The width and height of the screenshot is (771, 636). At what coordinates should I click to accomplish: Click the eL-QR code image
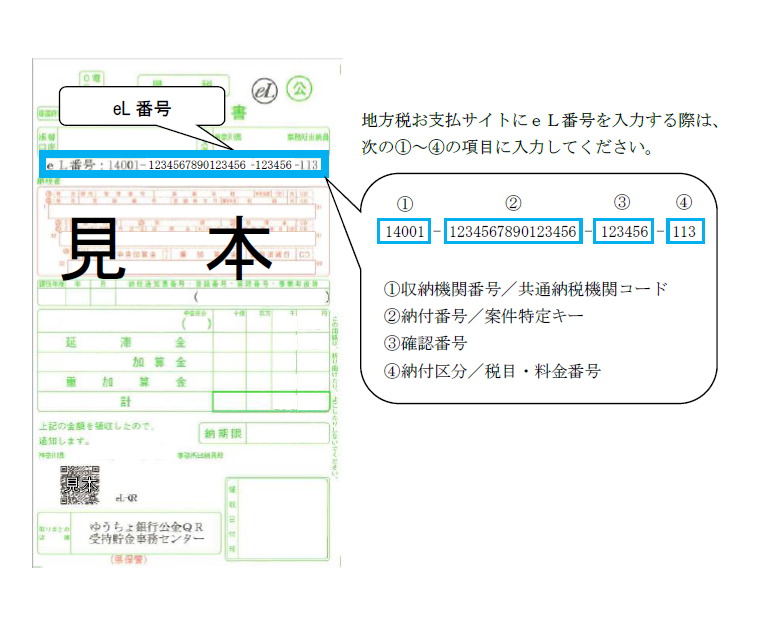pos(80,485)
